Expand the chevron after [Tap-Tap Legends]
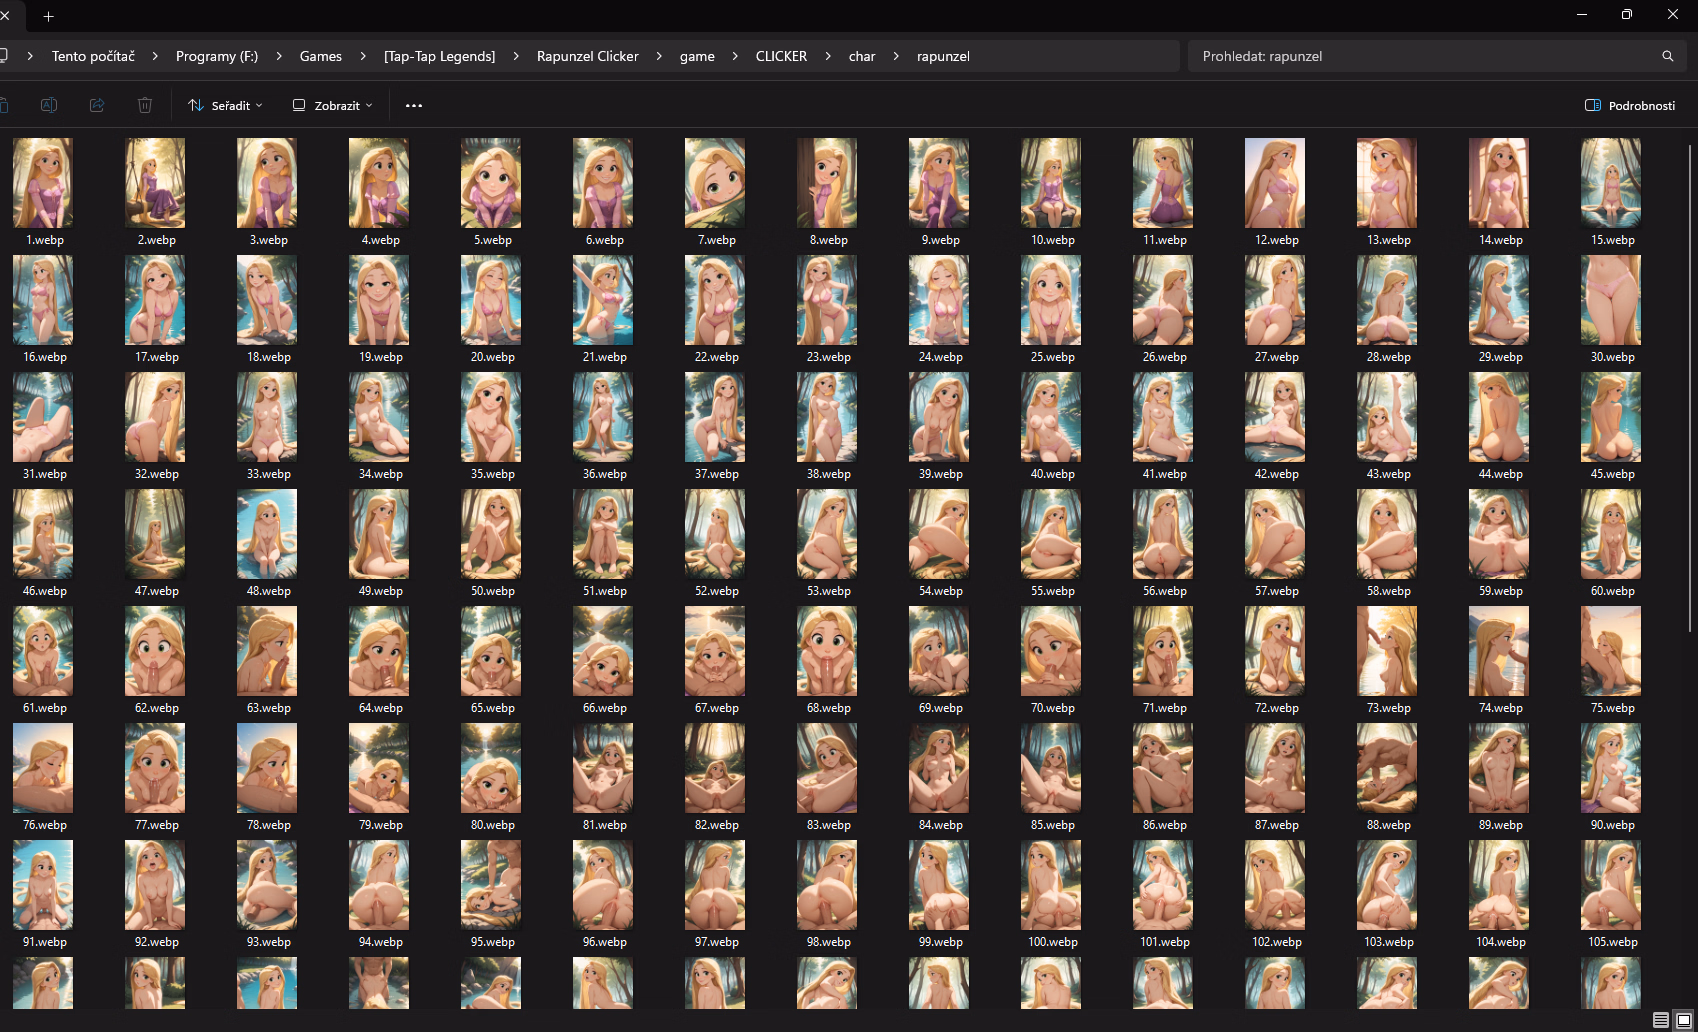 [516, 56]
